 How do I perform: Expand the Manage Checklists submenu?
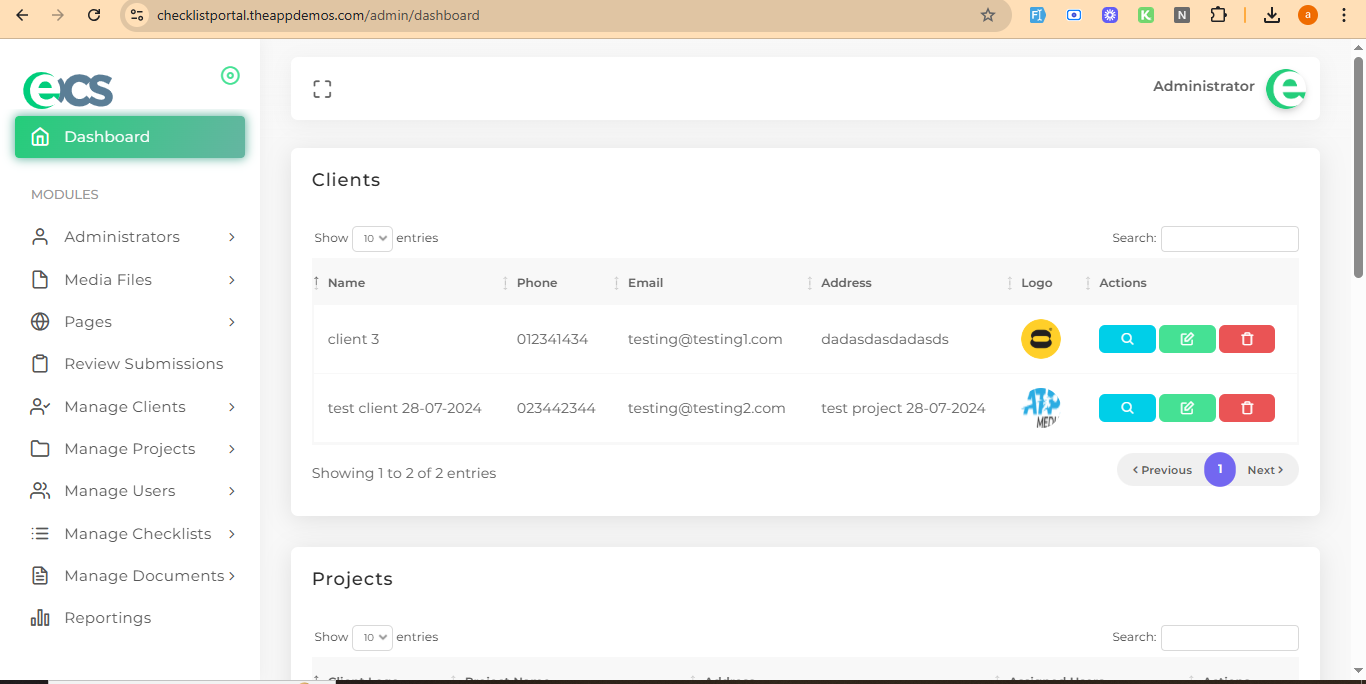135,534
